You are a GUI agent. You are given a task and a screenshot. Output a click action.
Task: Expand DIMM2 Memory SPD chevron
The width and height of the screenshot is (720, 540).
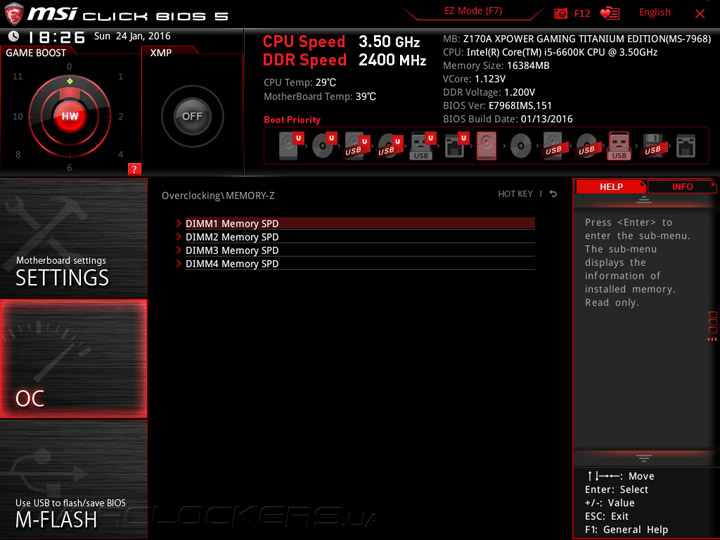tap(179, 237)
